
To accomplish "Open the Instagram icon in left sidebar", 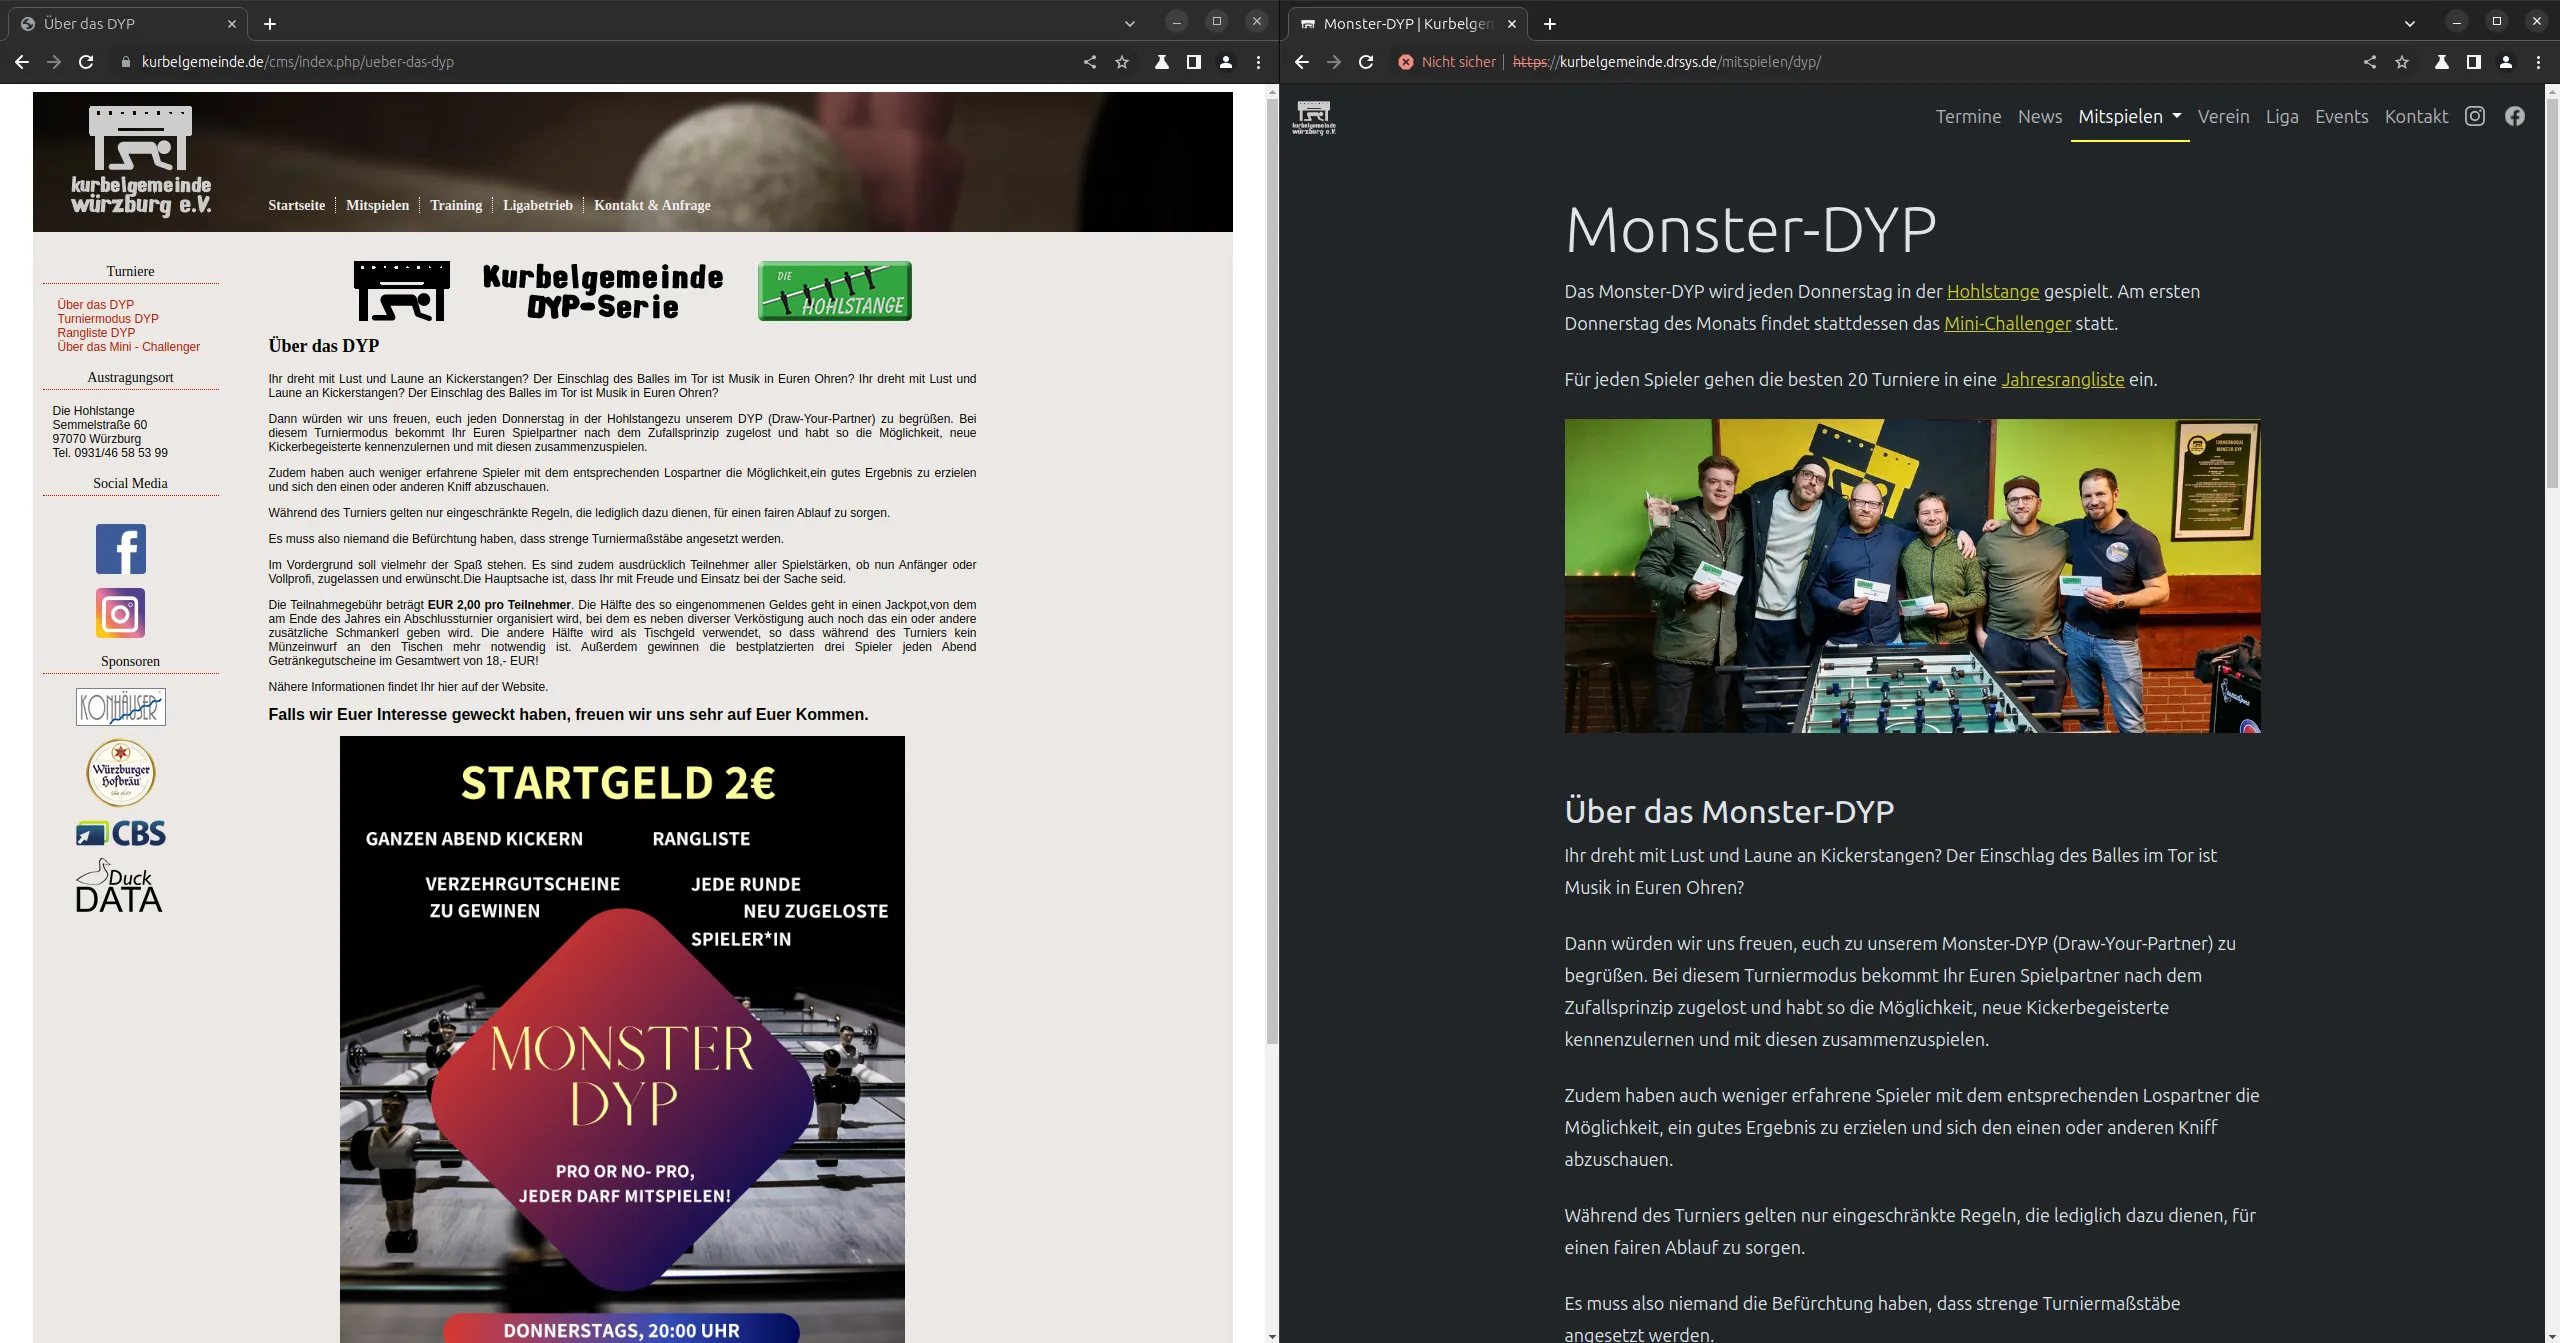I will [x=121, y=613].
